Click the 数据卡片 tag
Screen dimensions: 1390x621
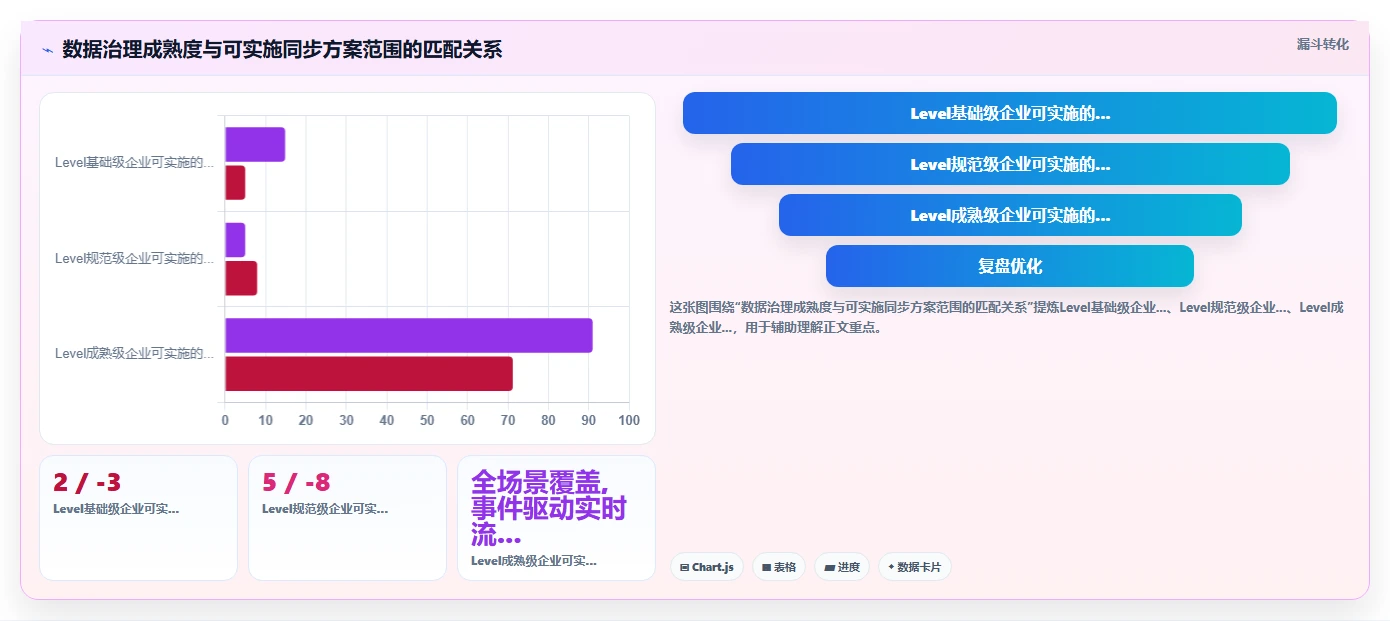pyautogui.click(x=915, y=567)
